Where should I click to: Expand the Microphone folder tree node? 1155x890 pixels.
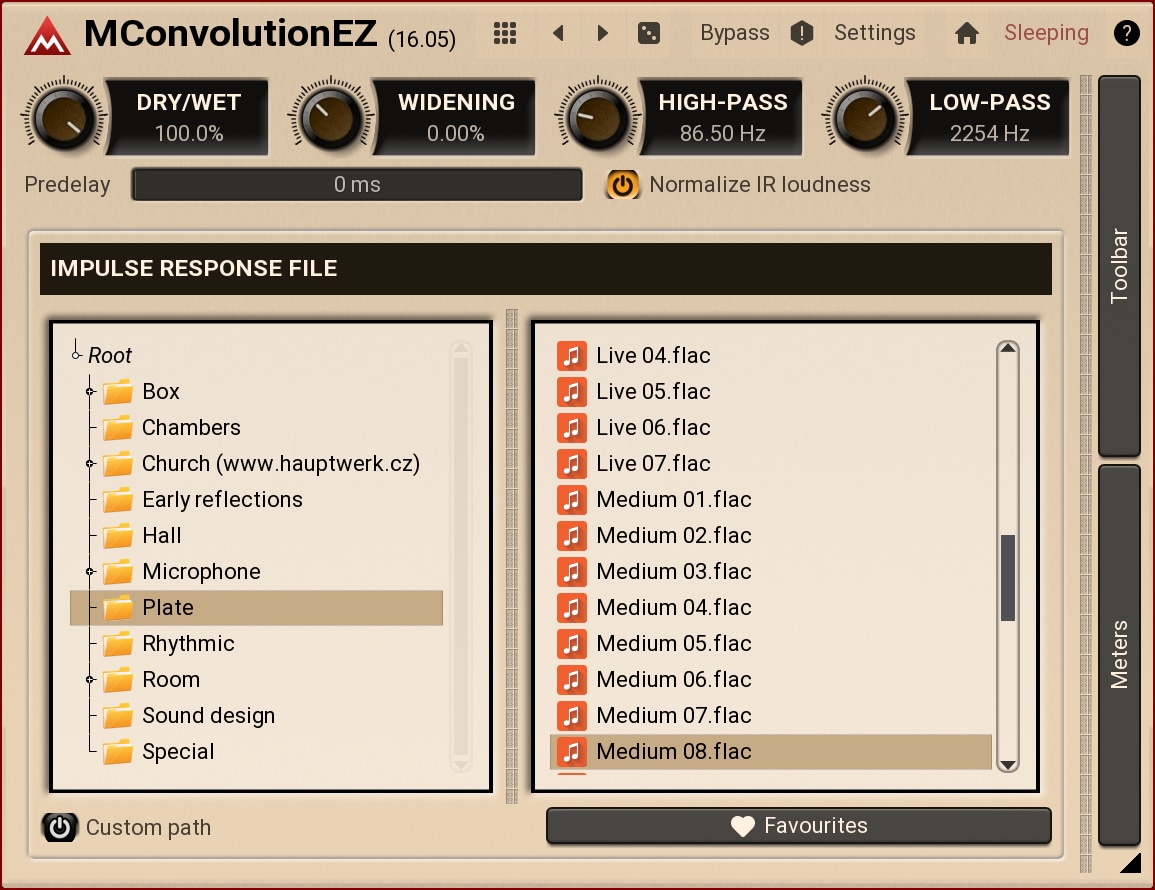[x=90, y=572]
